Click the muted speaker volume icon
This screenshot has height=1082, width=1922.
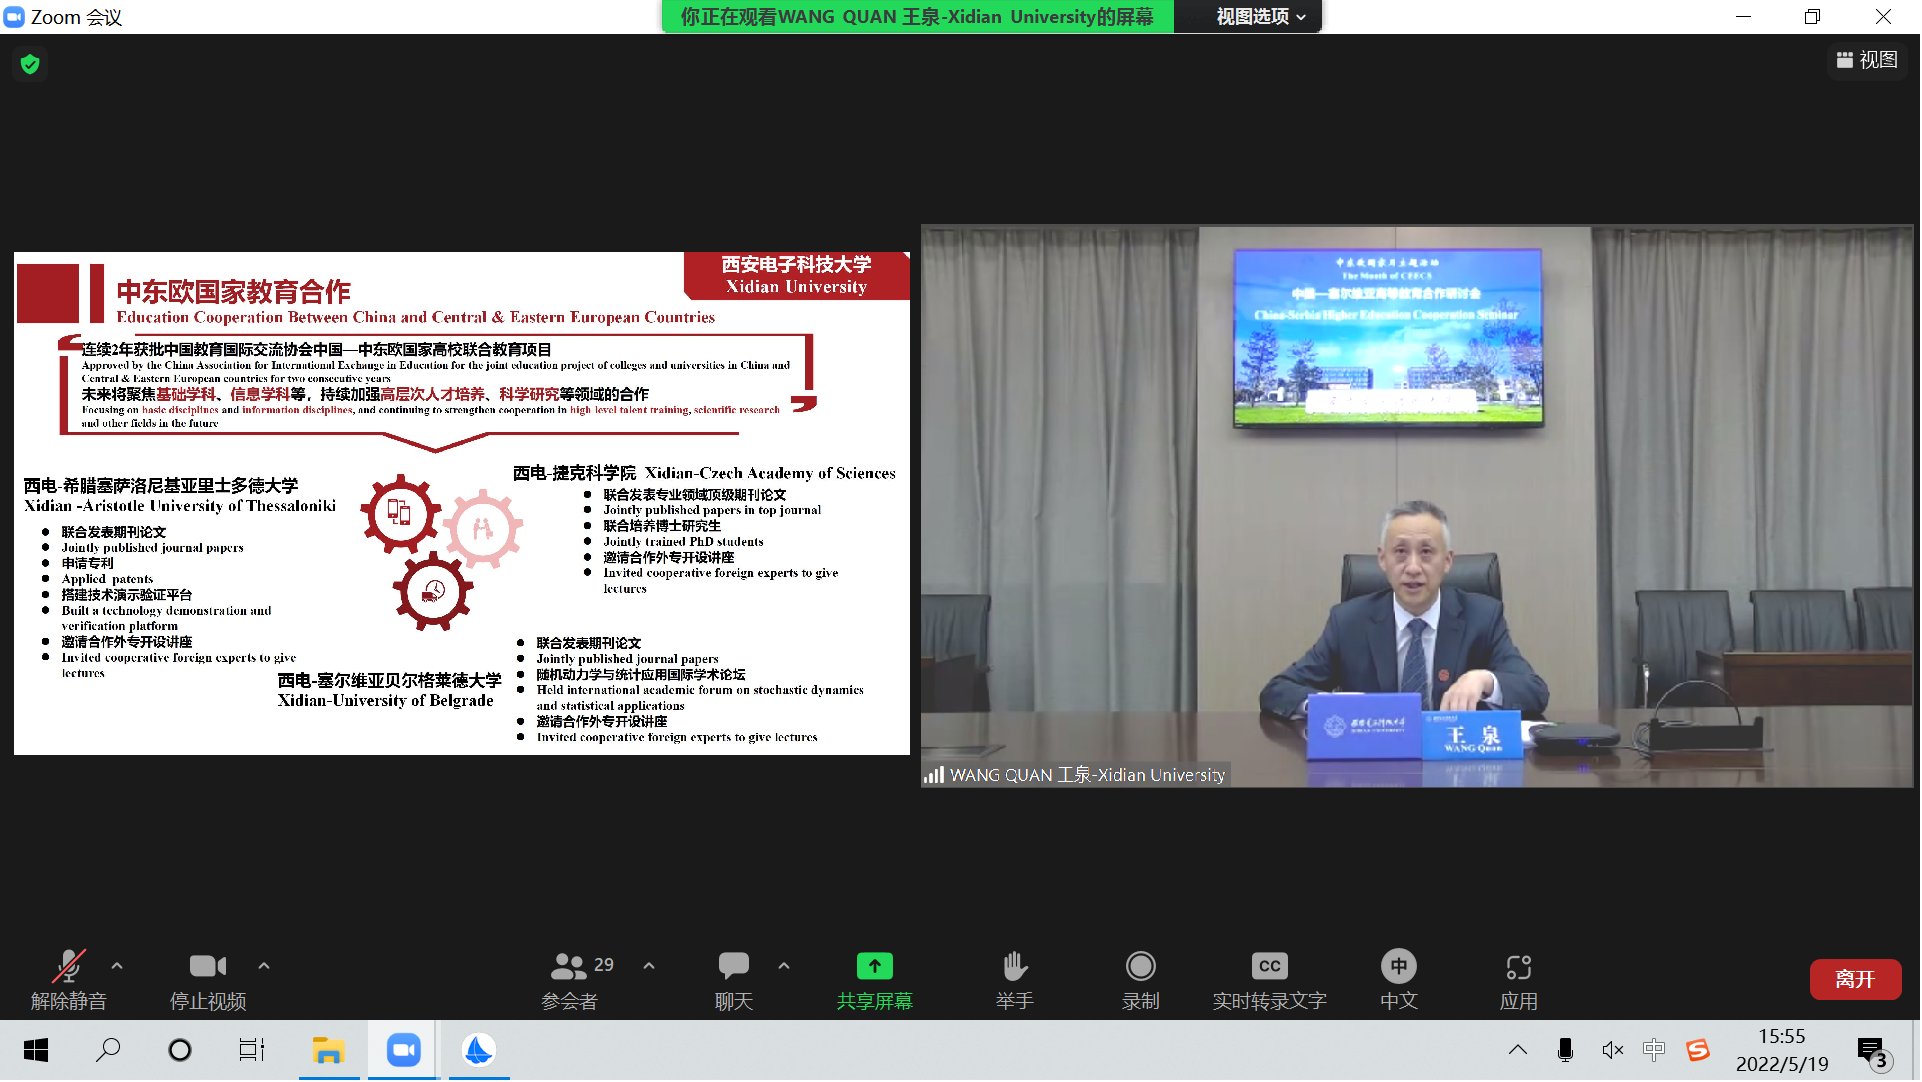pos(1612,1050)
